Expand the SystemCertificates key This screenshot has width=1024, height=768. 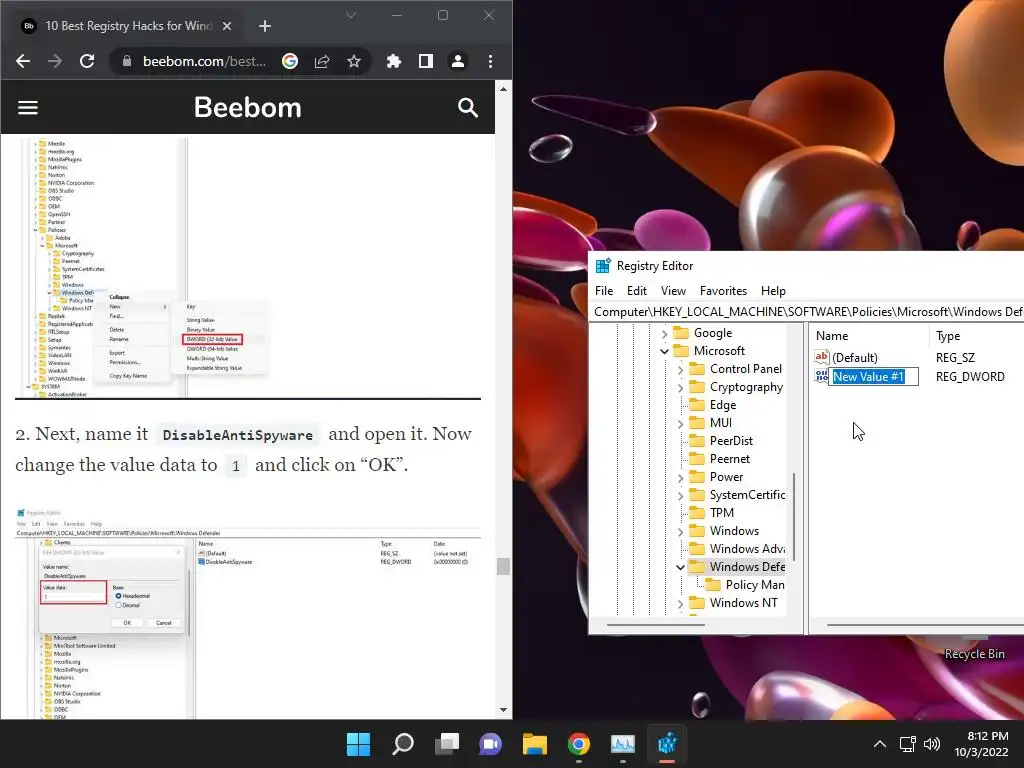[x=680, y=496]
